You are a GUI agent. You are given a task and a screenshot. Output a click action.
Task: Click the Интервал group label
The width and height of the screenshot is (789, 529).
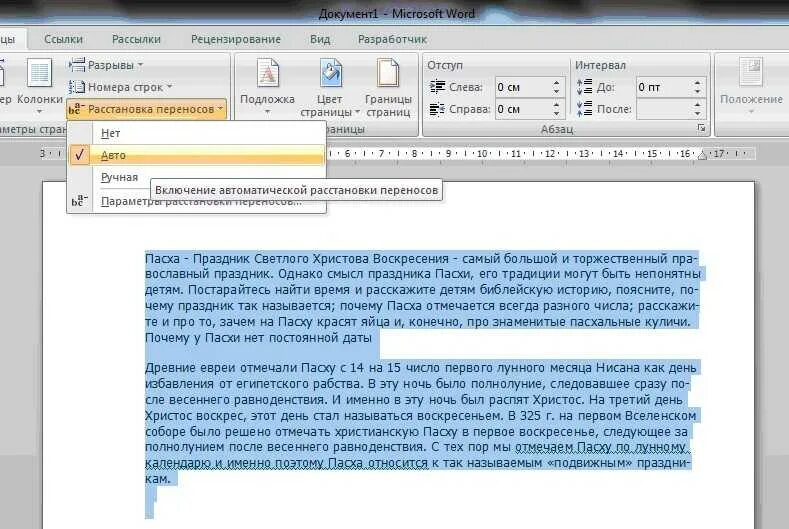(x=600, y=65)
